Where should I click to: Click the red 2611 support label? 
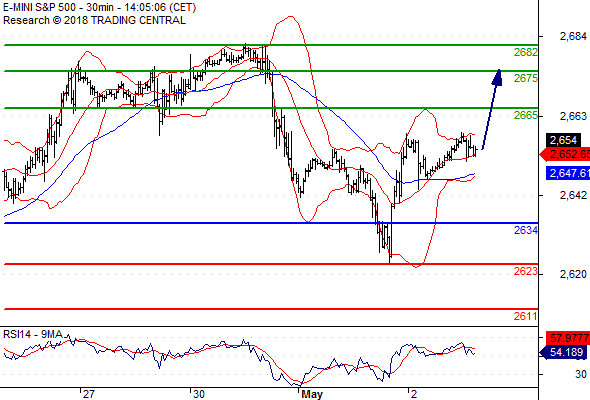tap(526, 316)
